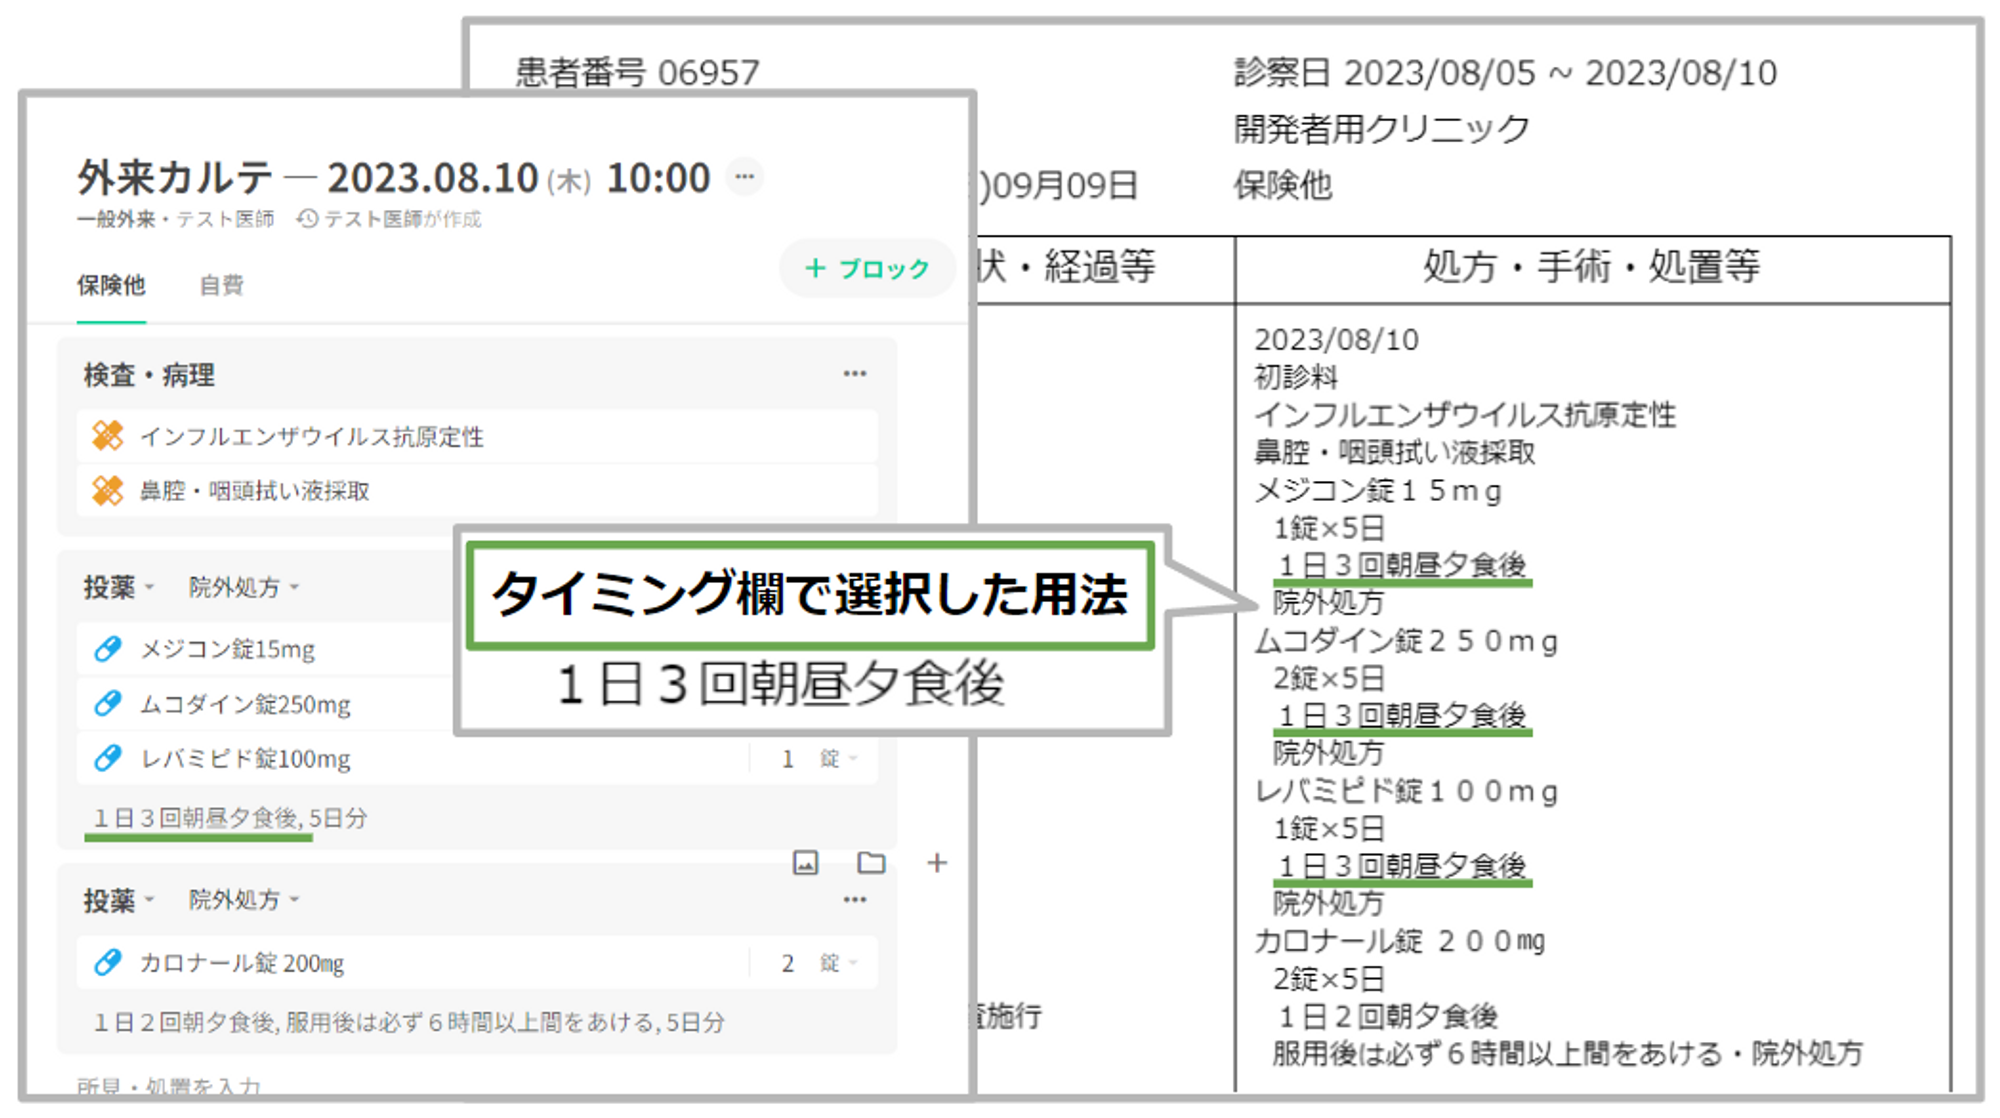Click 所見・処置を入力 input area

click(170, 1086)
